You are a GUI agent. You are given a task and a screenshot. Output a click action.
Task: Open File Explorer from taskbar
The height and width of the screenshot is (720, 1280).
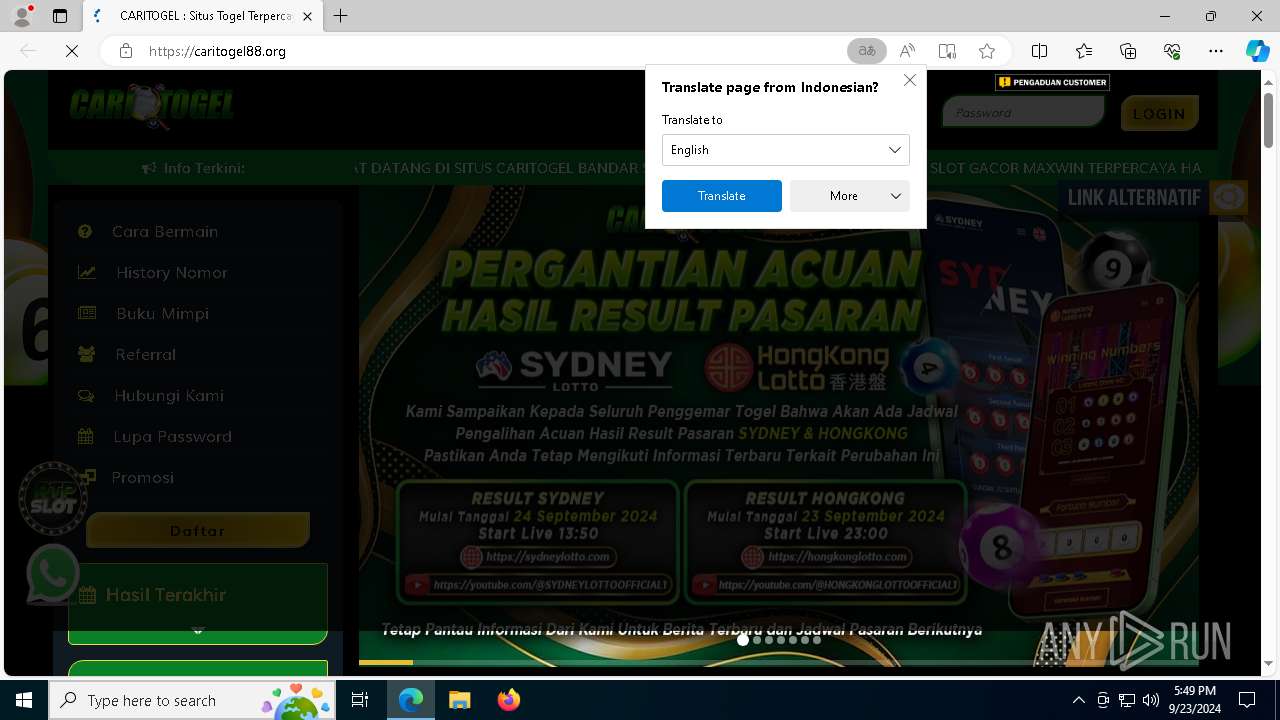pyautogui.click(x=459, y=700)
